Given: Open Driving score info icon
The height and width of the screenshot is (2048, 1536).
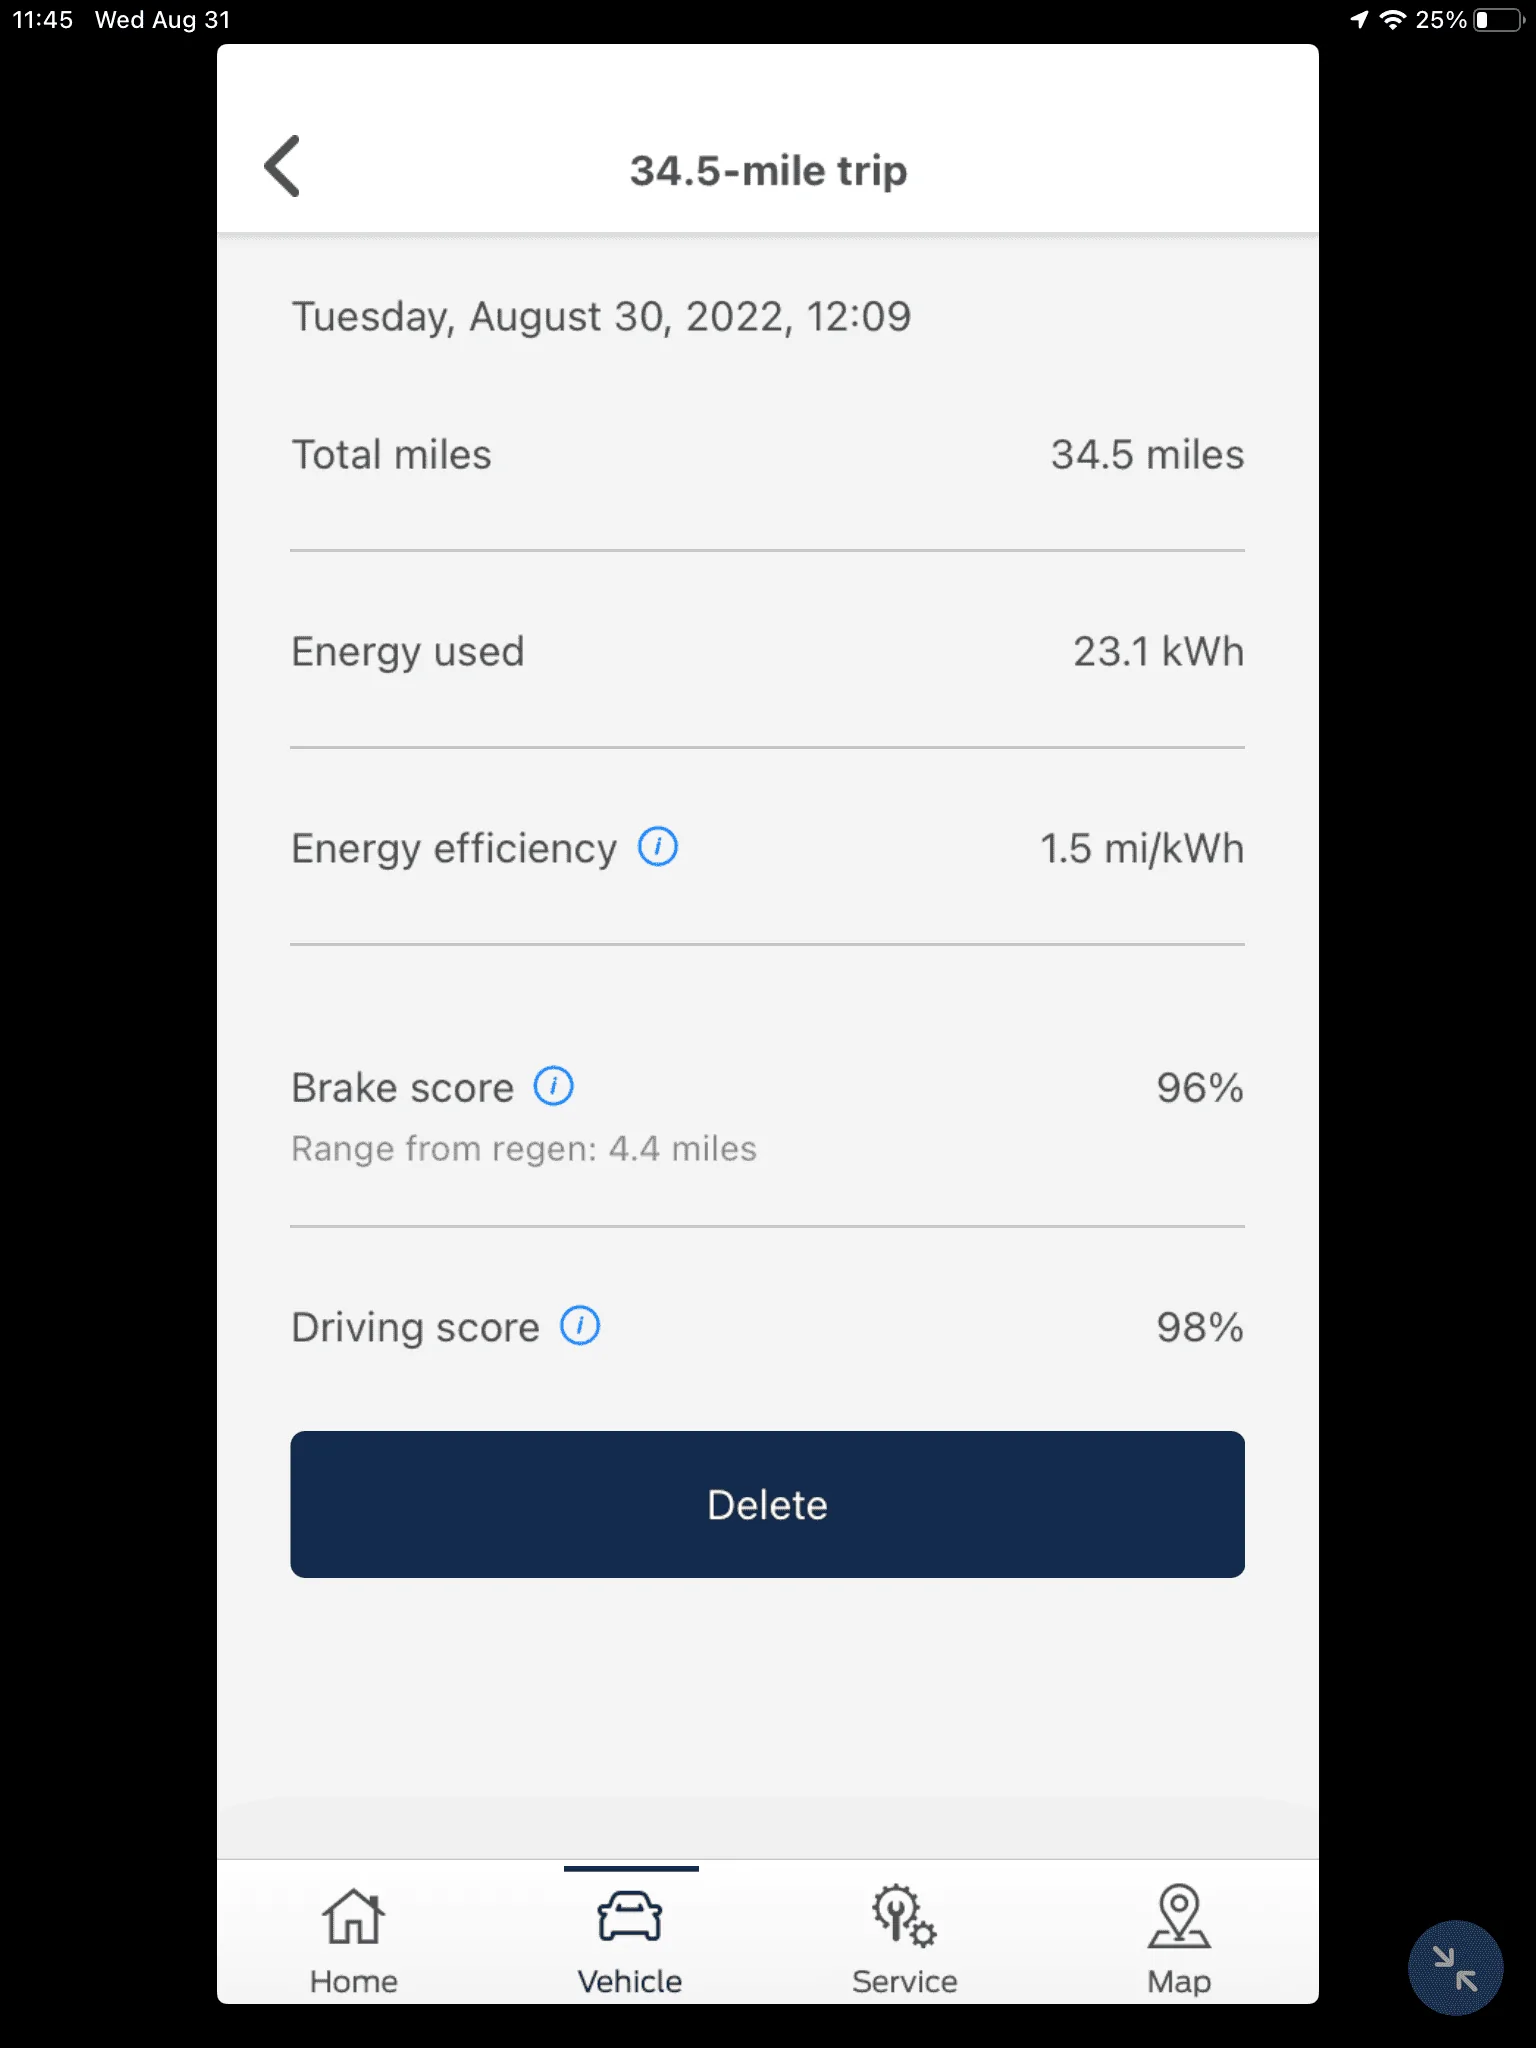Looking at the screenshot, I should [580, 1326].
